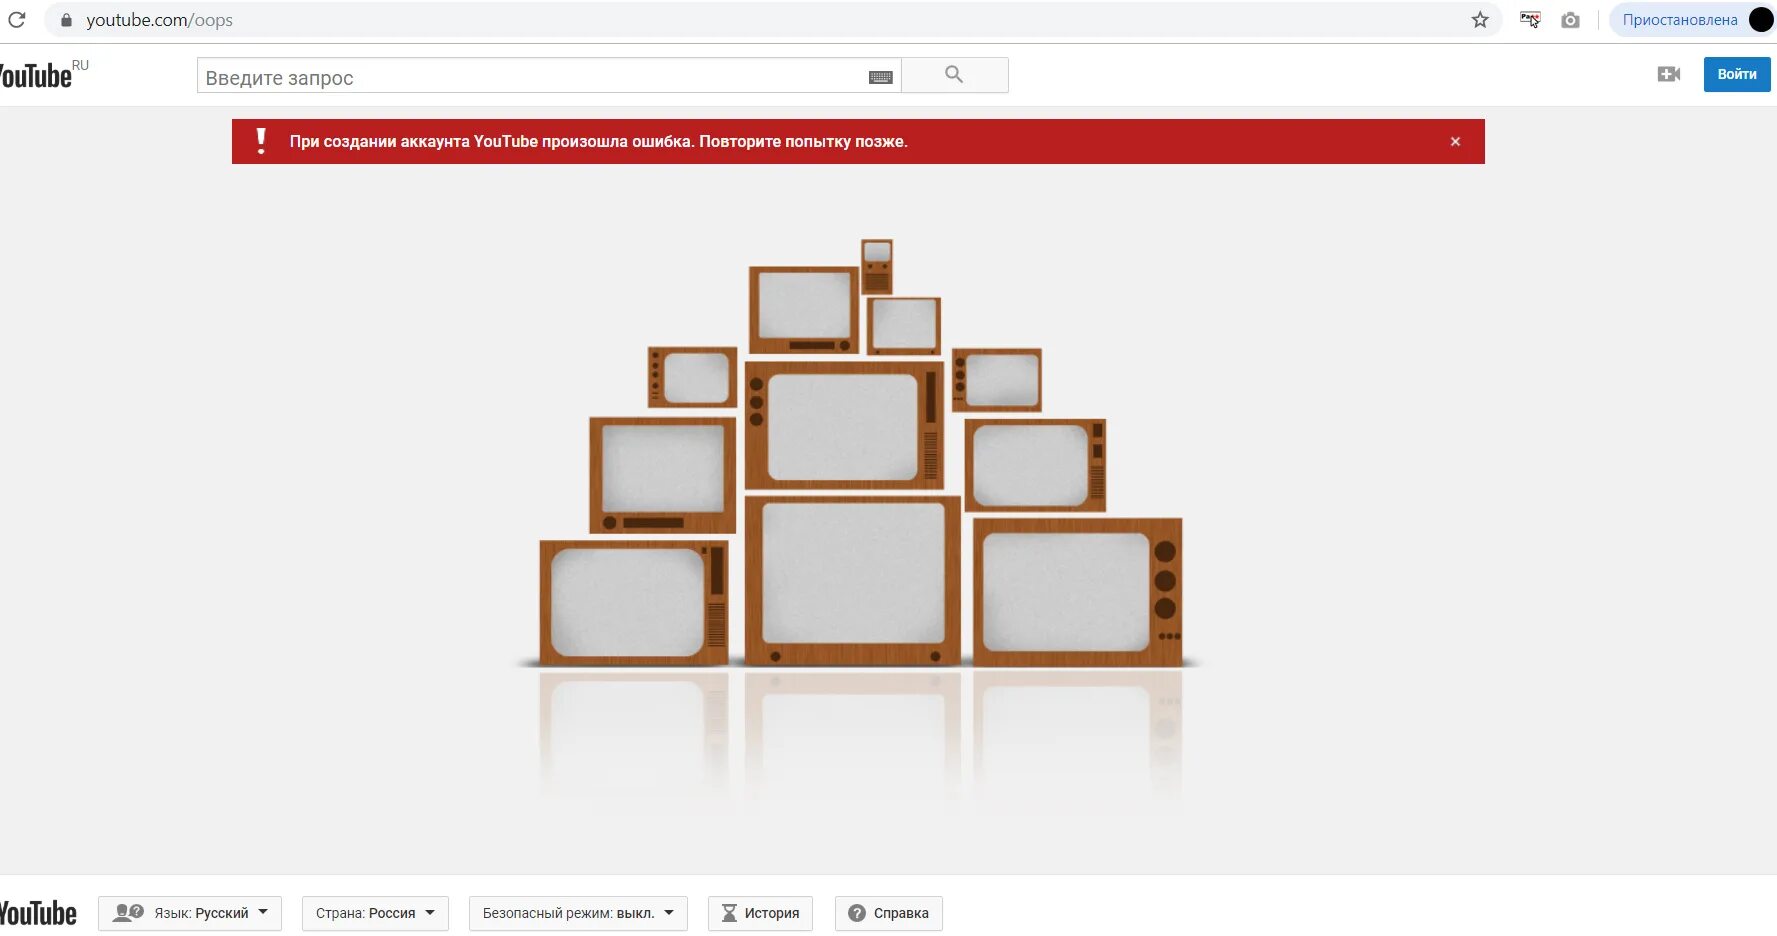This screenshot has width=1777, height=936.
Task: Click the error message text about account creation
Action: pos(599,142)
